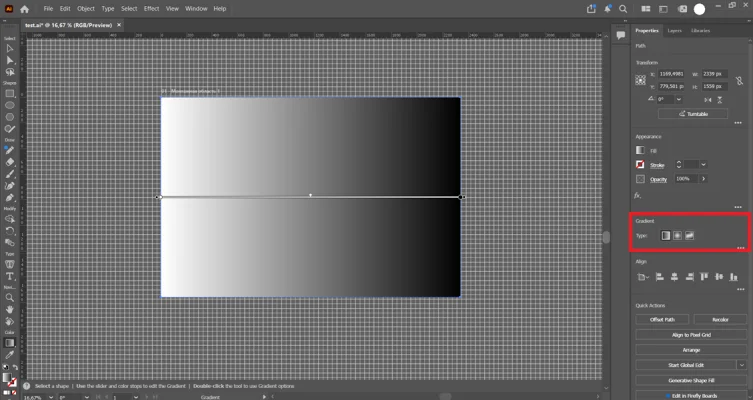
Task: Click the Recolor button
Action: click(x=720, y=319)
